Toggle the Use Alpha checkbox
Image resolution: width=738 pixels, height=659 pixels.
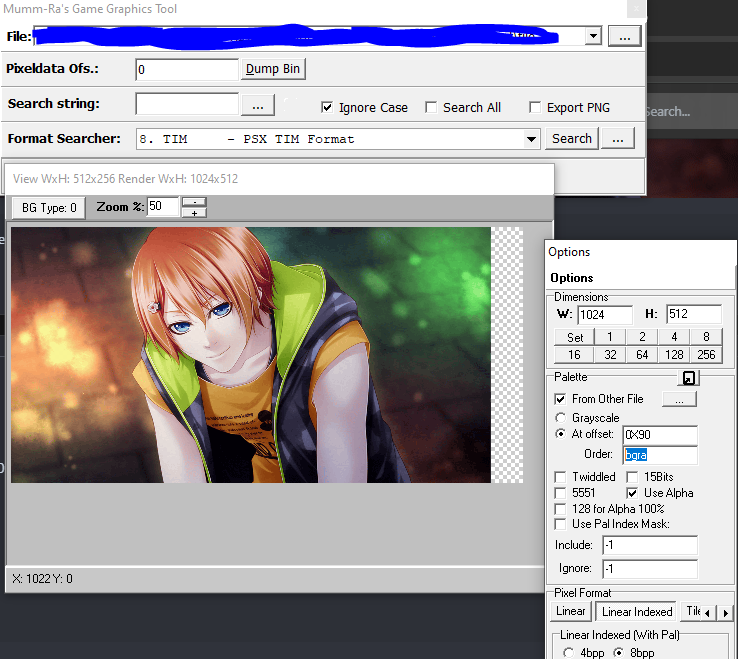632,493
